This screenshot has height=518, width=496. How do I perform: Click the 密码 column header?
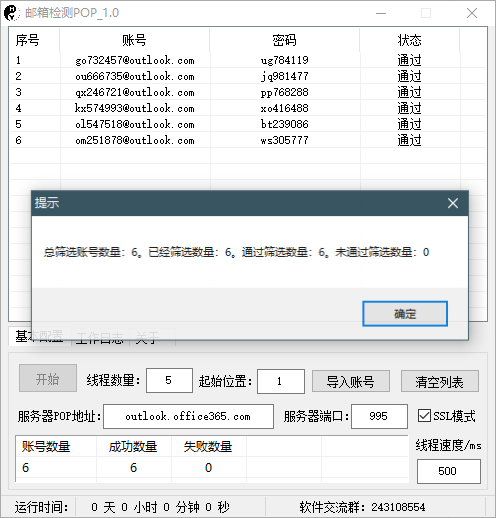click(284, 40)
